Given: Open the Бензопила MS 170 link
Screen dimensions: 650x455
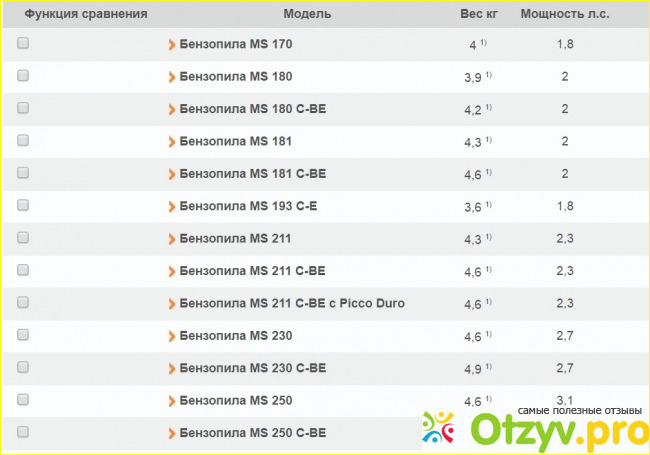Looking at the screenshot, I should coord(235,44).
